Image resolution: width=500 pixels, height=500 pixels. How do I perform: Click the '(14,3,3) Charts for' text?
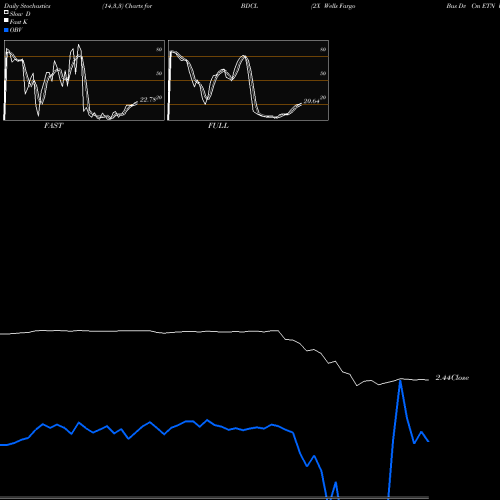pos(127,6)
